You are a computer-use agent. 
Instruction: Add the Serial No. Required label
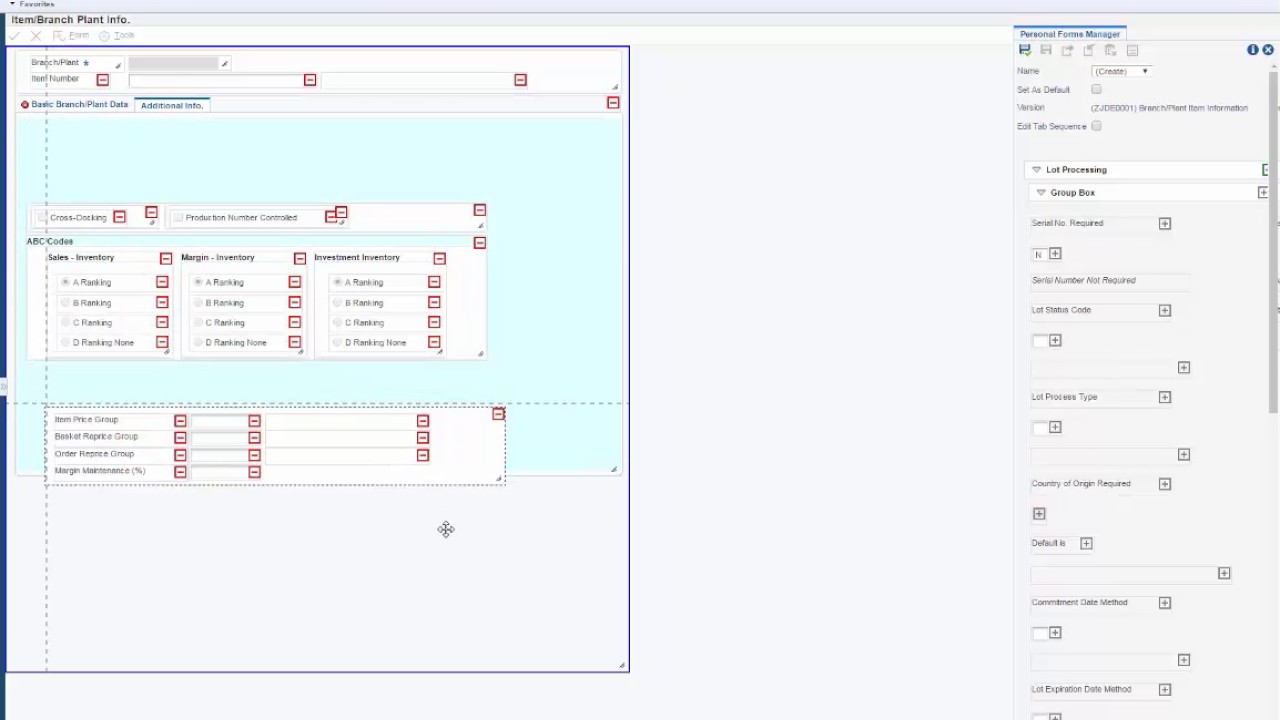(1165, 224)
